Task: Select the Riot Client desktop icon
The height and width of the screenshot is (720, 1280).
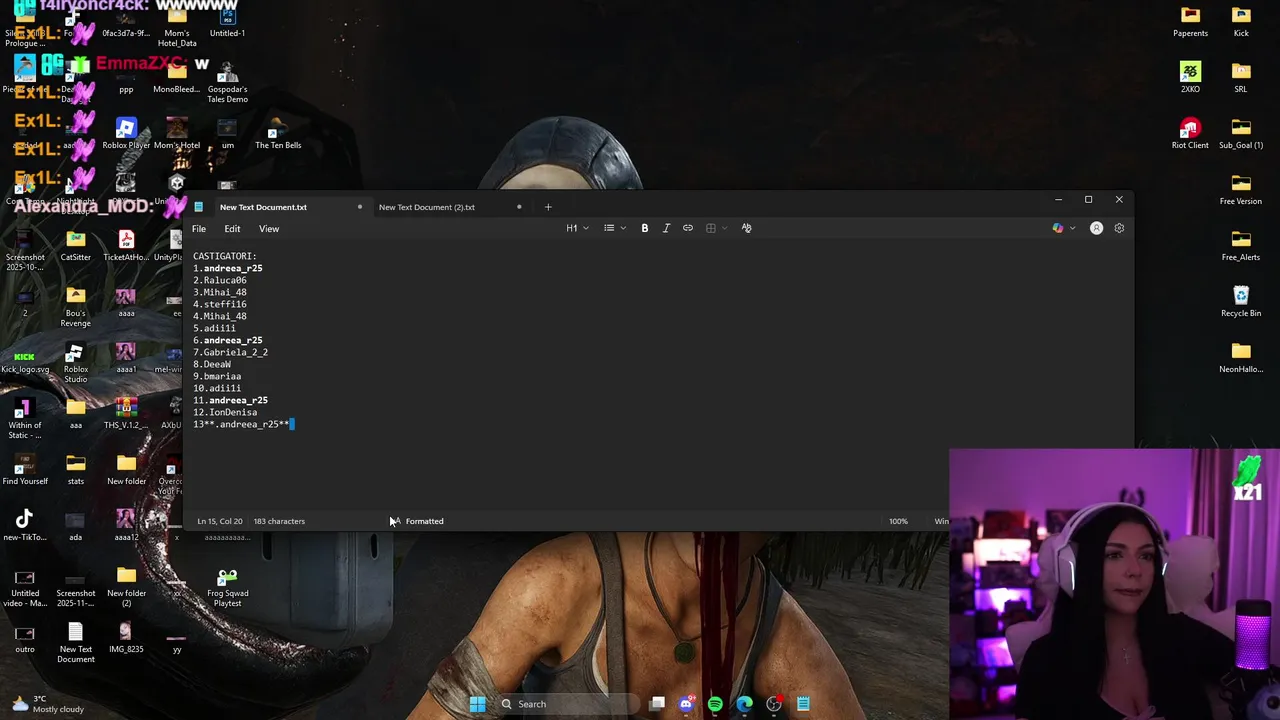Action: (x=1190, y=133)
